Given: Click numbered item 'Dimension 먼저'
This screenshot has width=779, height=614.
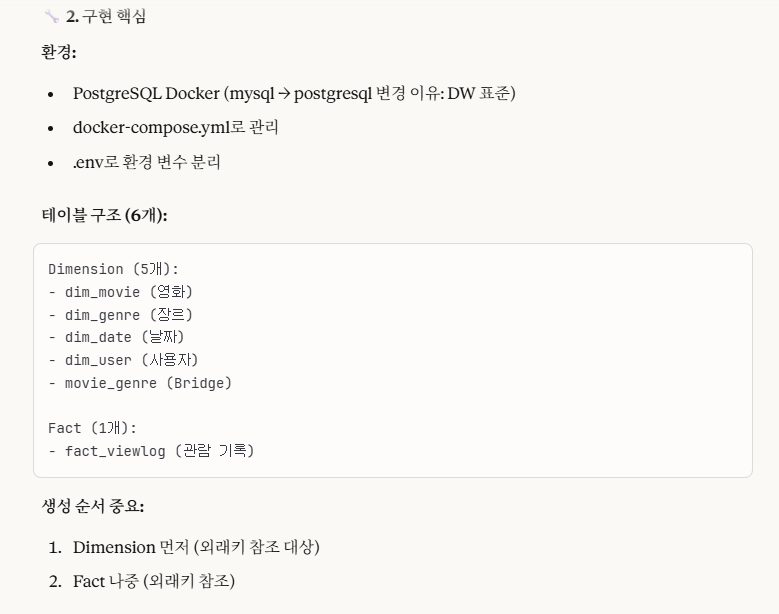Looking at the screenshot, I should pyautogui.click(x=196, y=547).
